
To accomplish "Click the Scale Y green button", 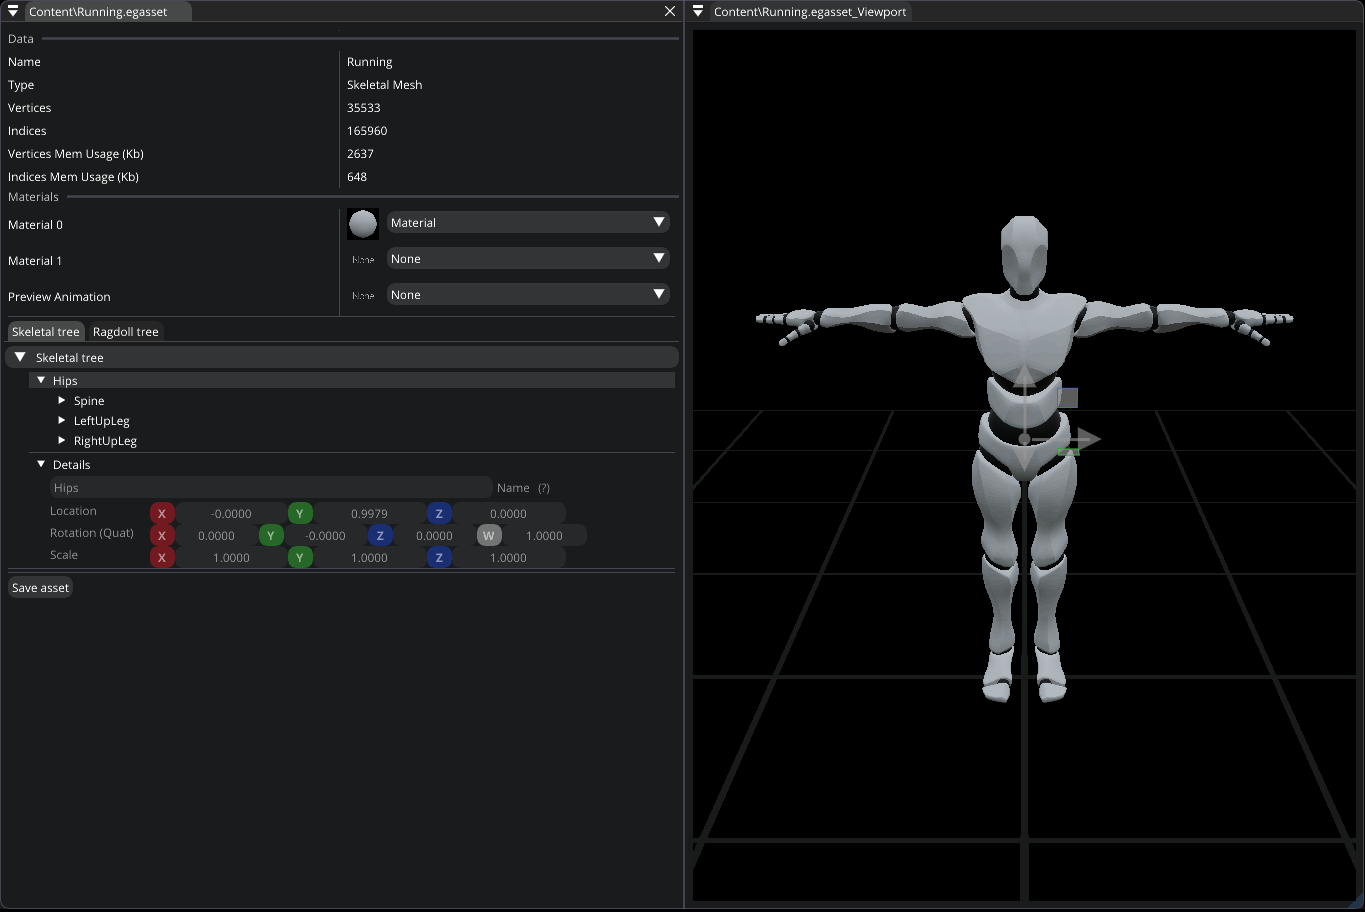I will (x=300, y=557).
